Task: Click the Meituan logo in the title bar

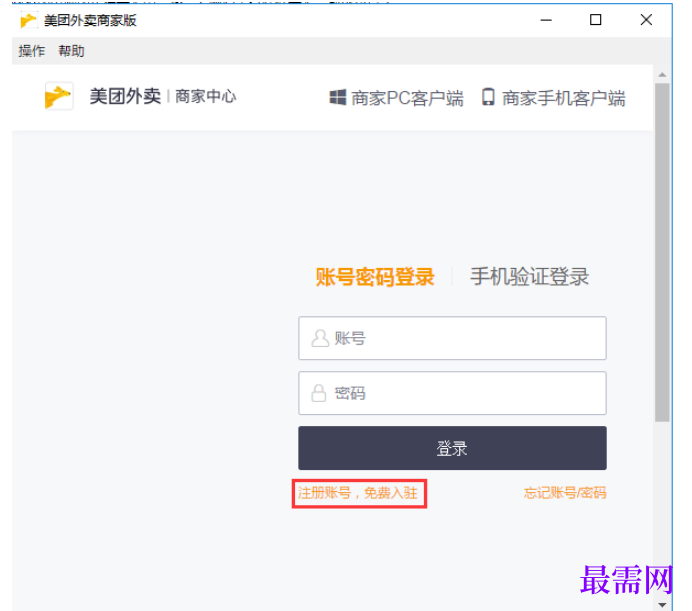Action: pos(28,20)
